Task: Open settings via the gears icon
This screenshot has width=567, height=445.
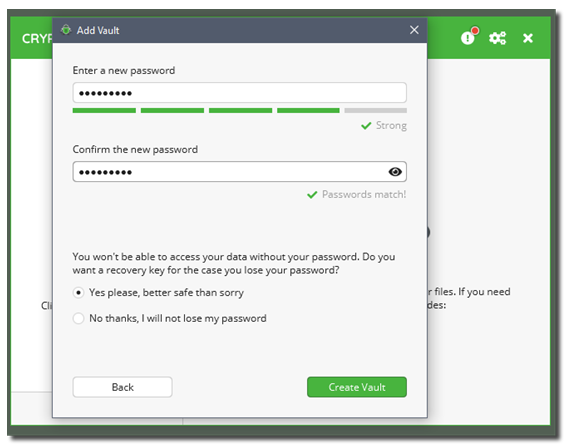Action: tap(497, 38)
